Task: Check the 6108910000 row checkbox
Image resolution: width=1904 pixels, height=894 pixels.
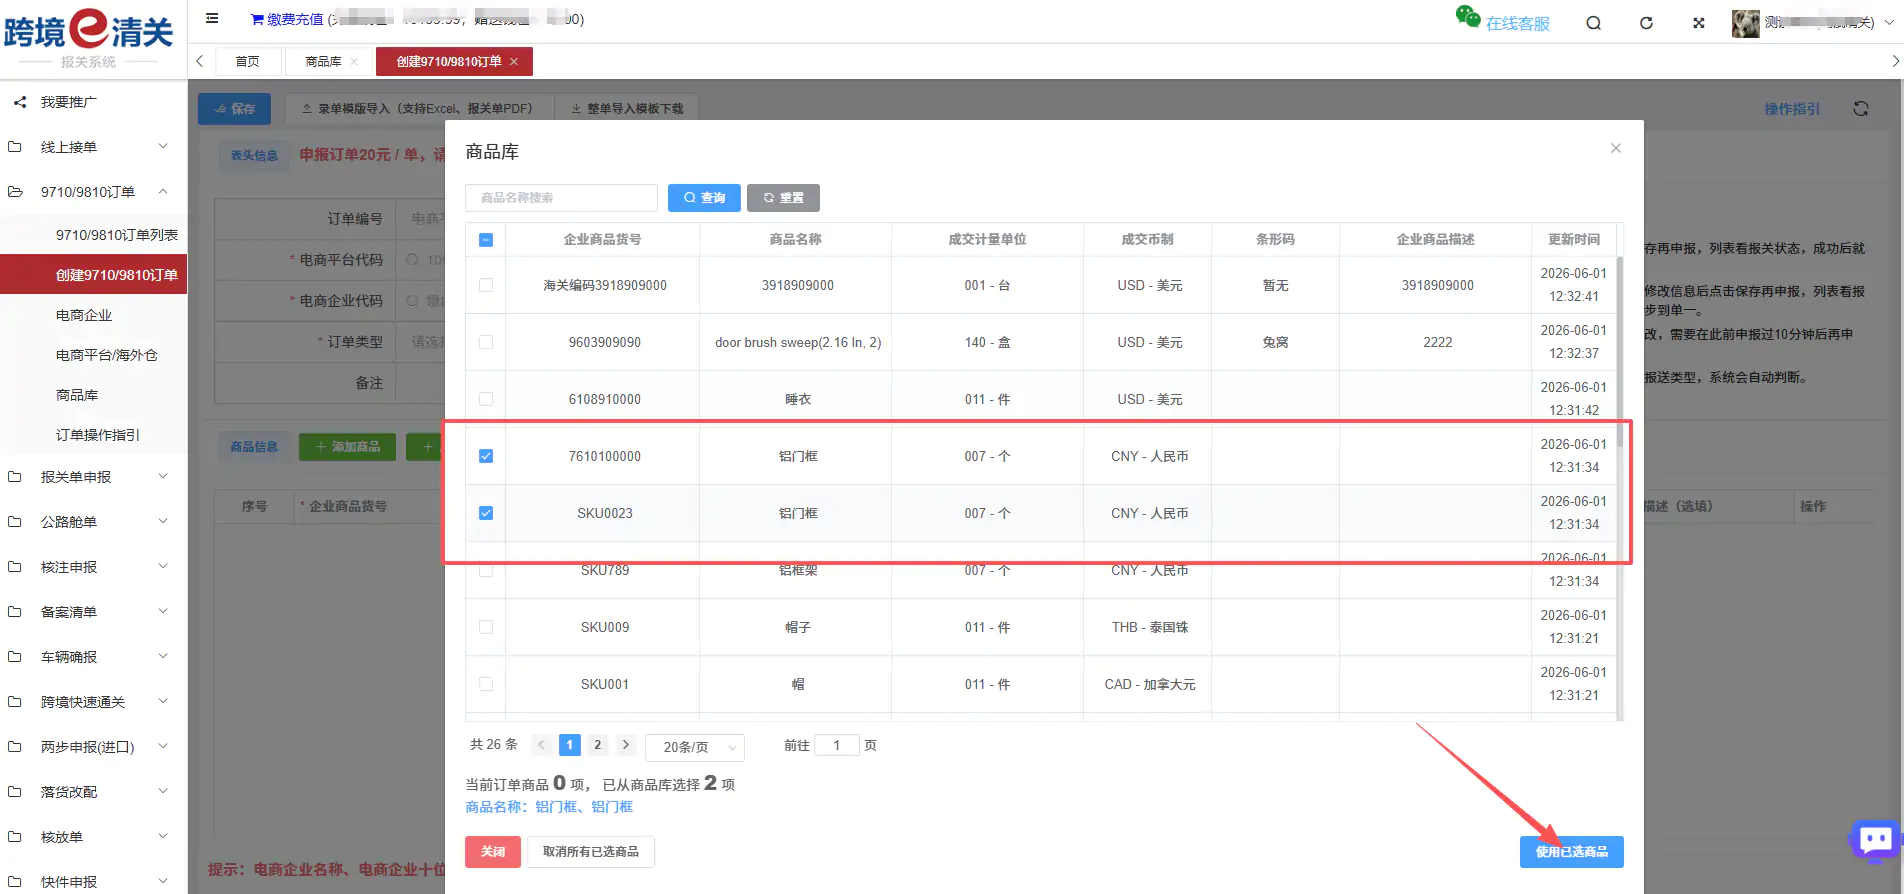Action: point(486,399)
